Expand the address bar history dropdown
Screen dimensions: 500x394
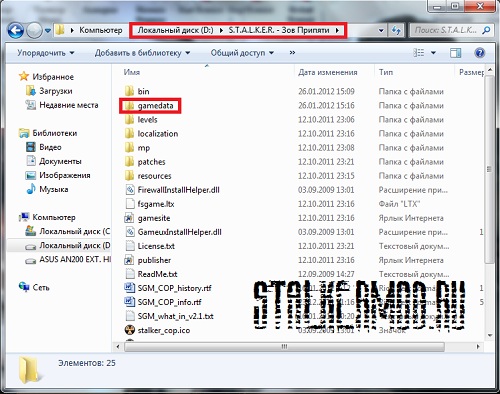coord(381,30)
